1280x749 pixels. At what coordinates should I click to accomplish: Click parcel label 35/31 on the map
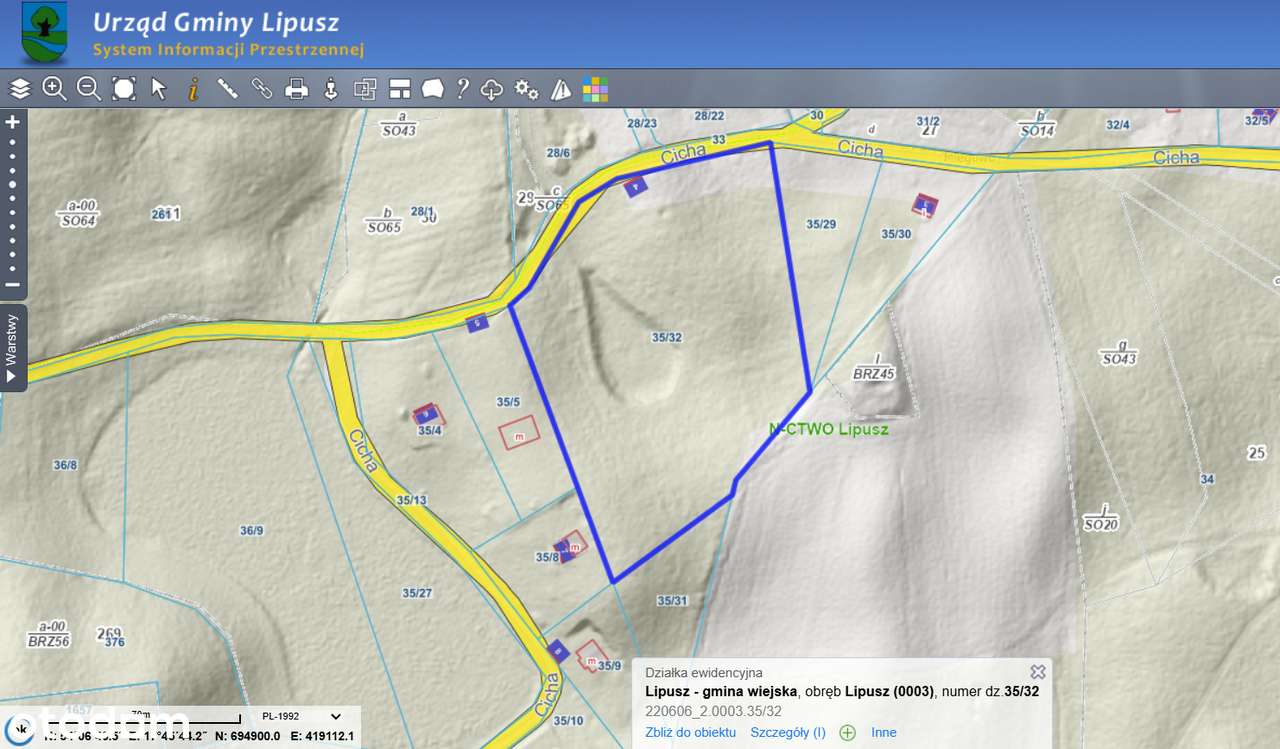pos(672,601)
